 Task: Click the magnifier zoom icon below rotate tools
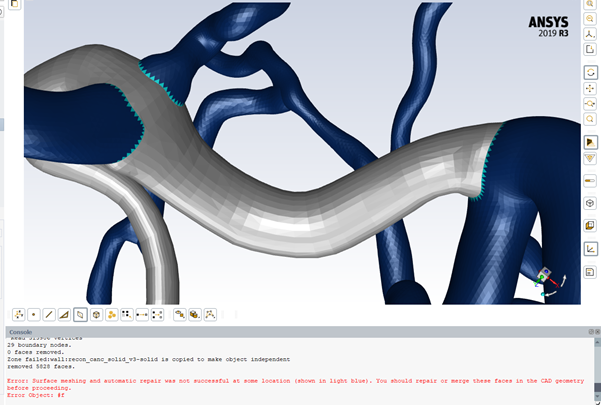[590, 119]
